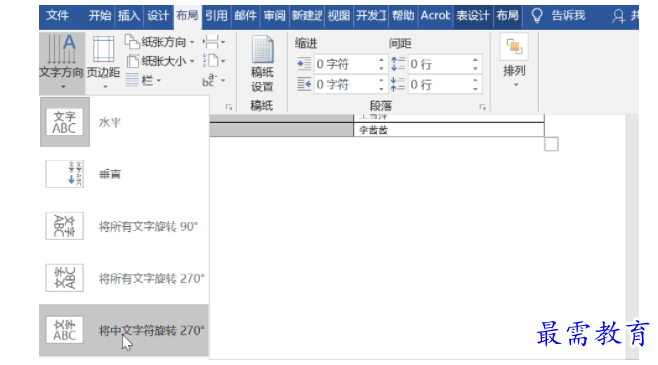Click the right indent icon
This screenshot has width=658, height=365.
pos(304,84)
